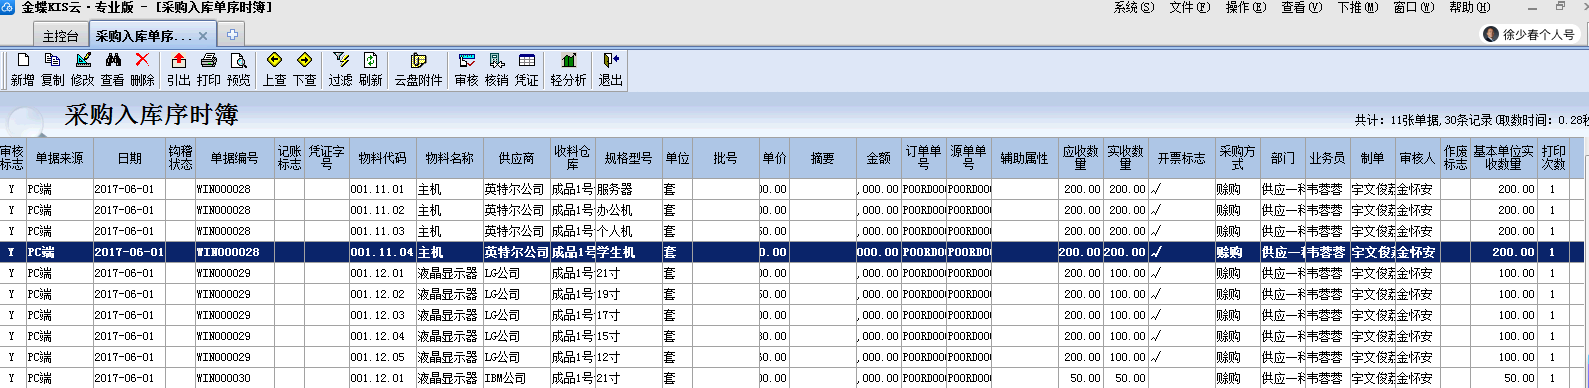Click the 凭证 (Voucher) toolbar icon
Image resolution: width=1589 pixels, height=388 pixels.
point(526,70)
